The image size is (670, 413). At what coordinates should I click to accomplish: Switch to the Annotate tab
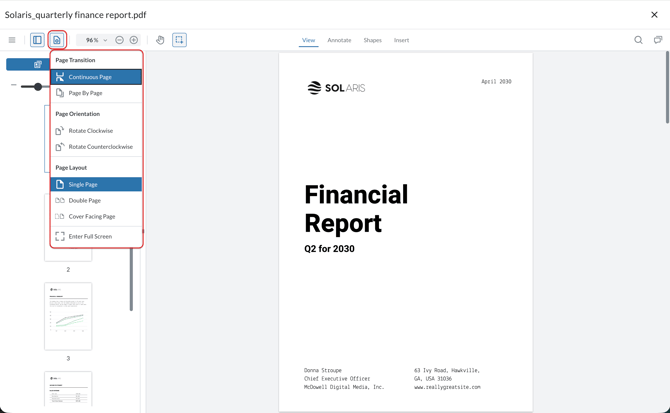click(339, 40)
